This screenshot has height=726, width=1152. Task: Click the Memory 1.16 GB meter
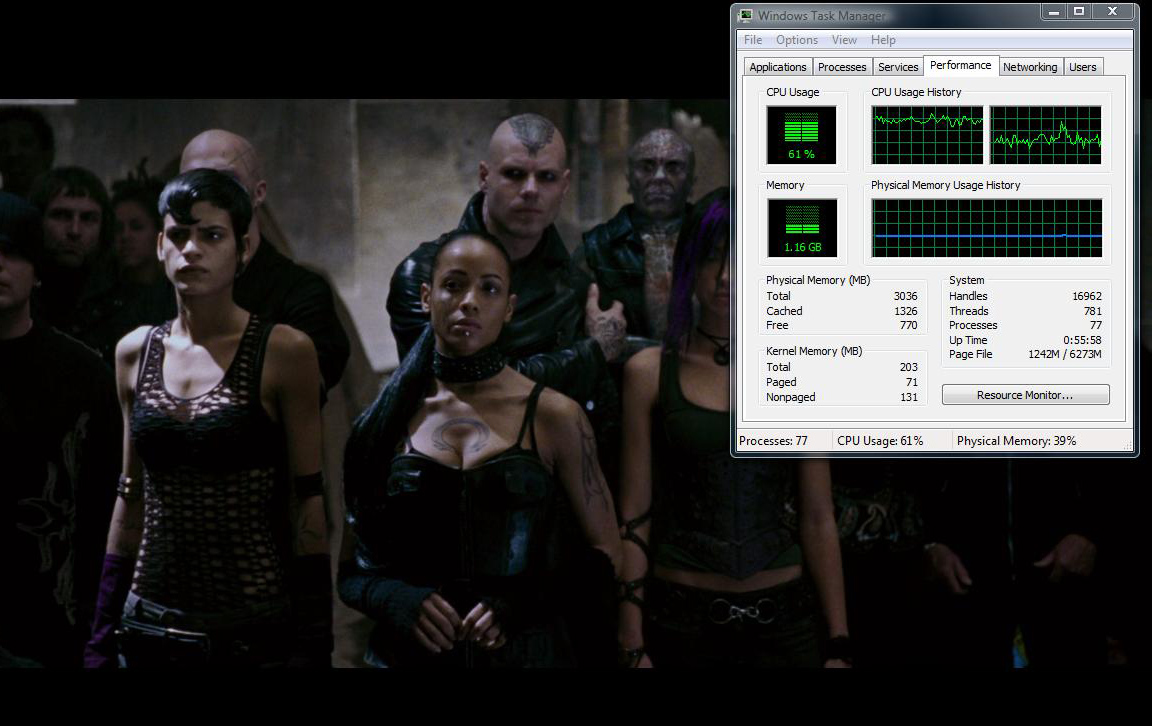pyautogui.click(x=802, y=228)
